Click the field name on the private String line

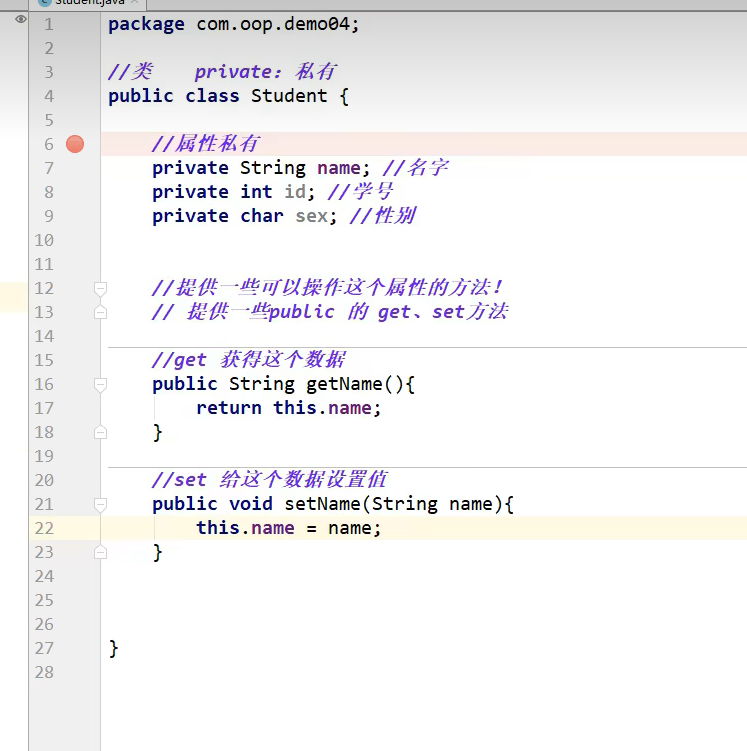[x=339, y=168]
